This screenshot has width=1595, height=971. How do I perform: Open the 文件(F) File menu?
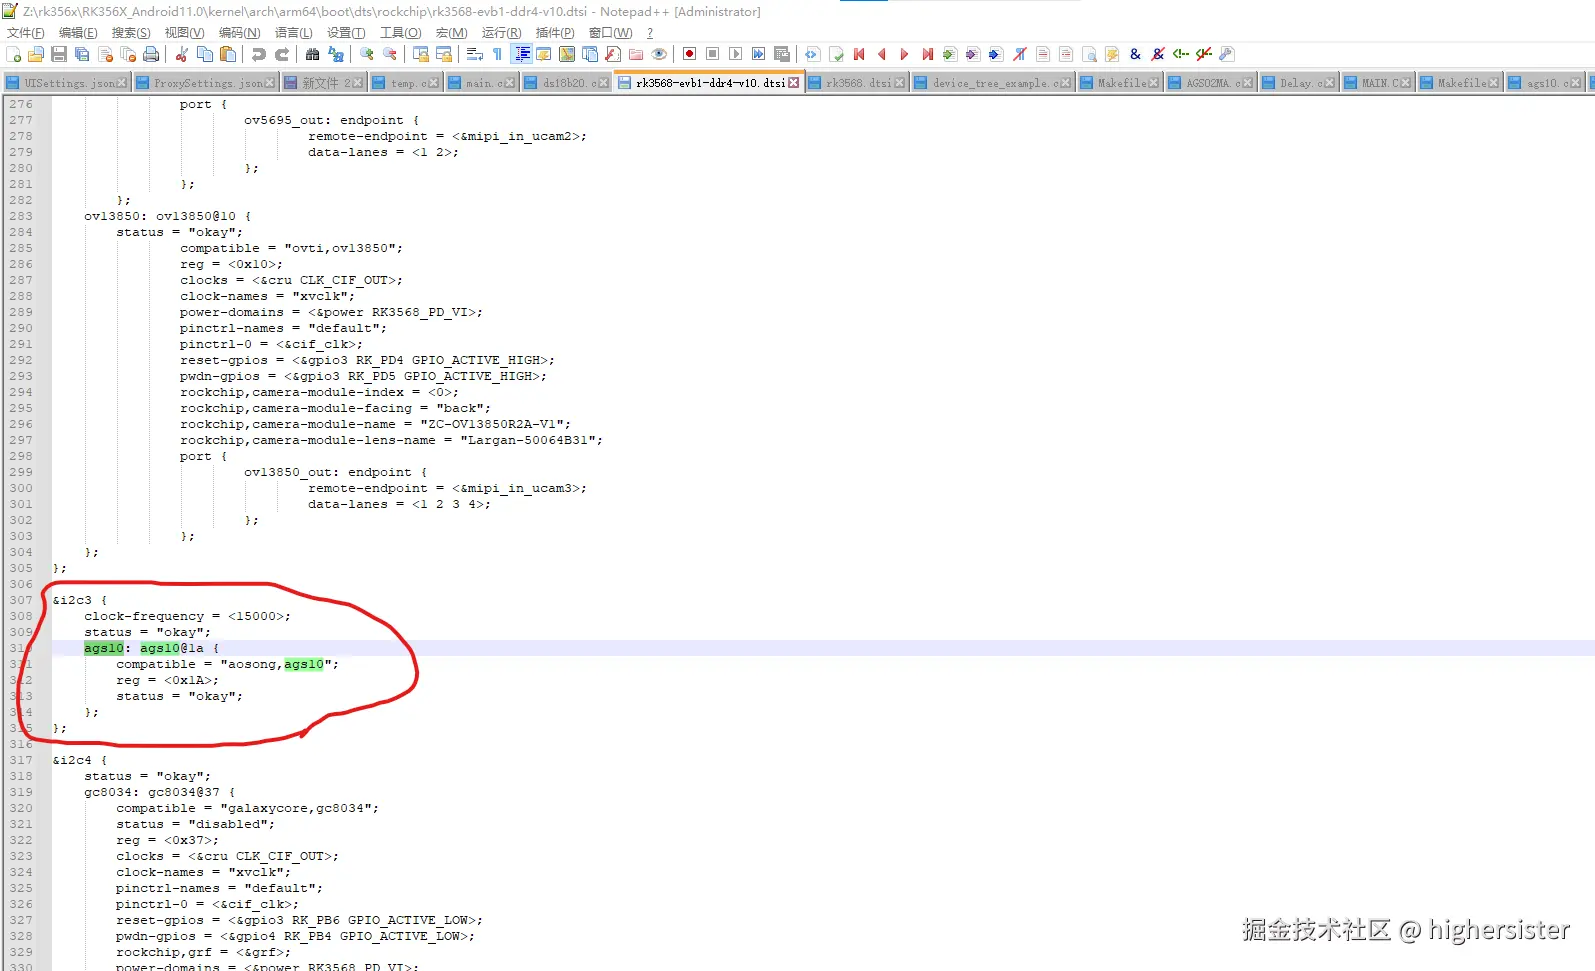26,33
